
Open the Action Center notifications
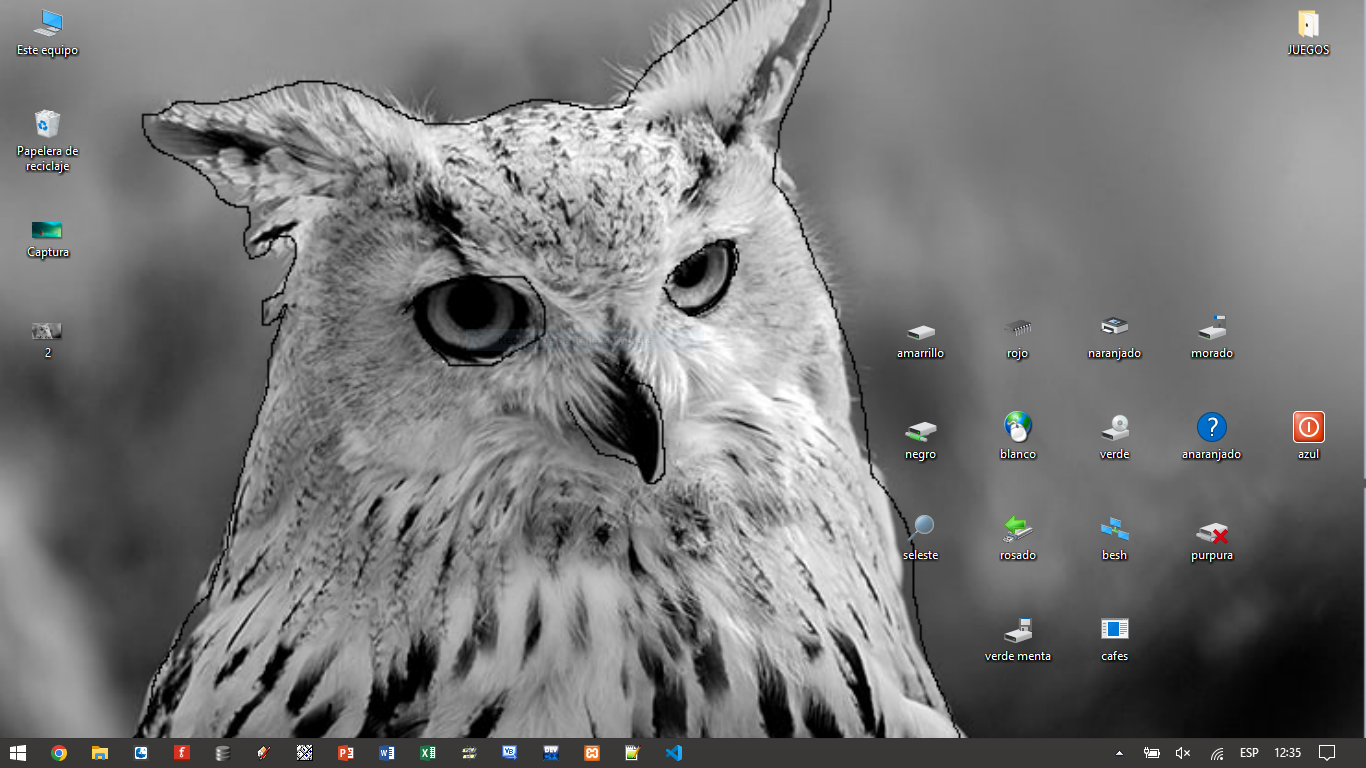[1327, 753]
